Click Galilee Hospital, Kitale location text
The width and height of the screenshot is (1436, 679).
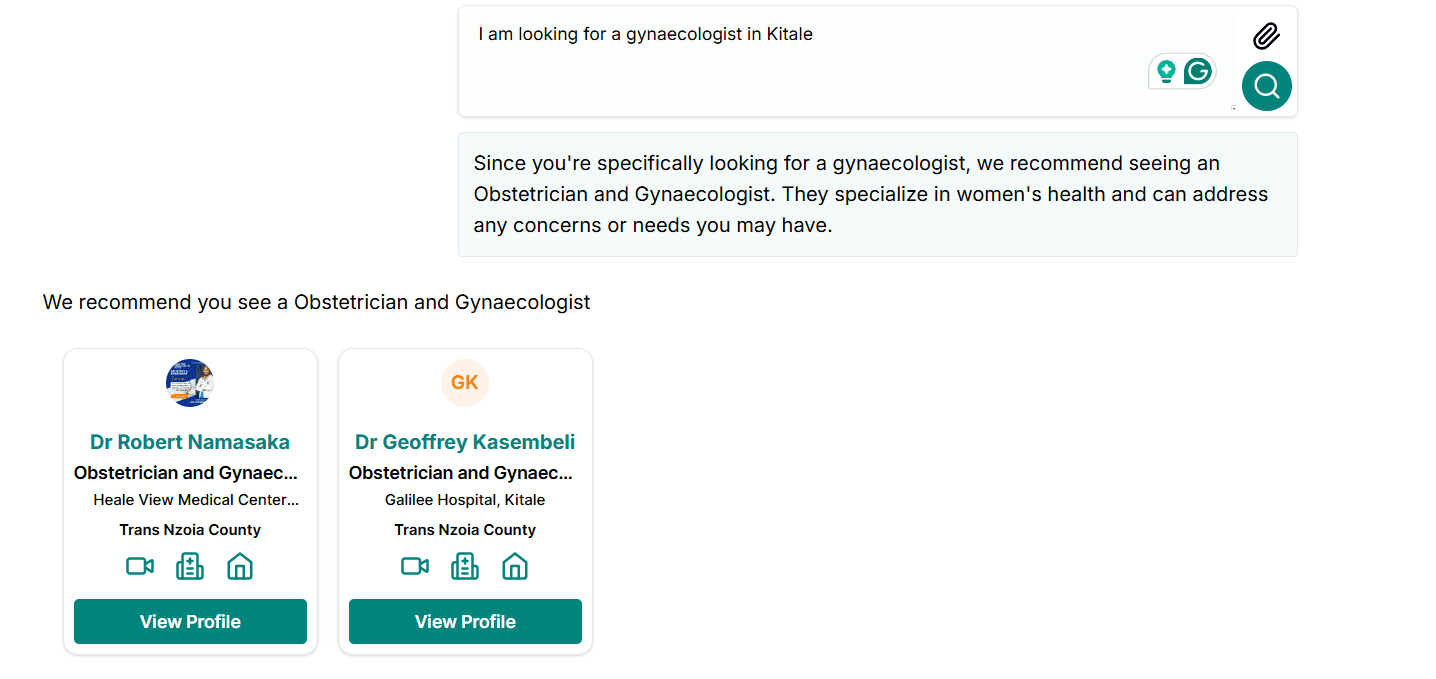click(x=465, y=500)
